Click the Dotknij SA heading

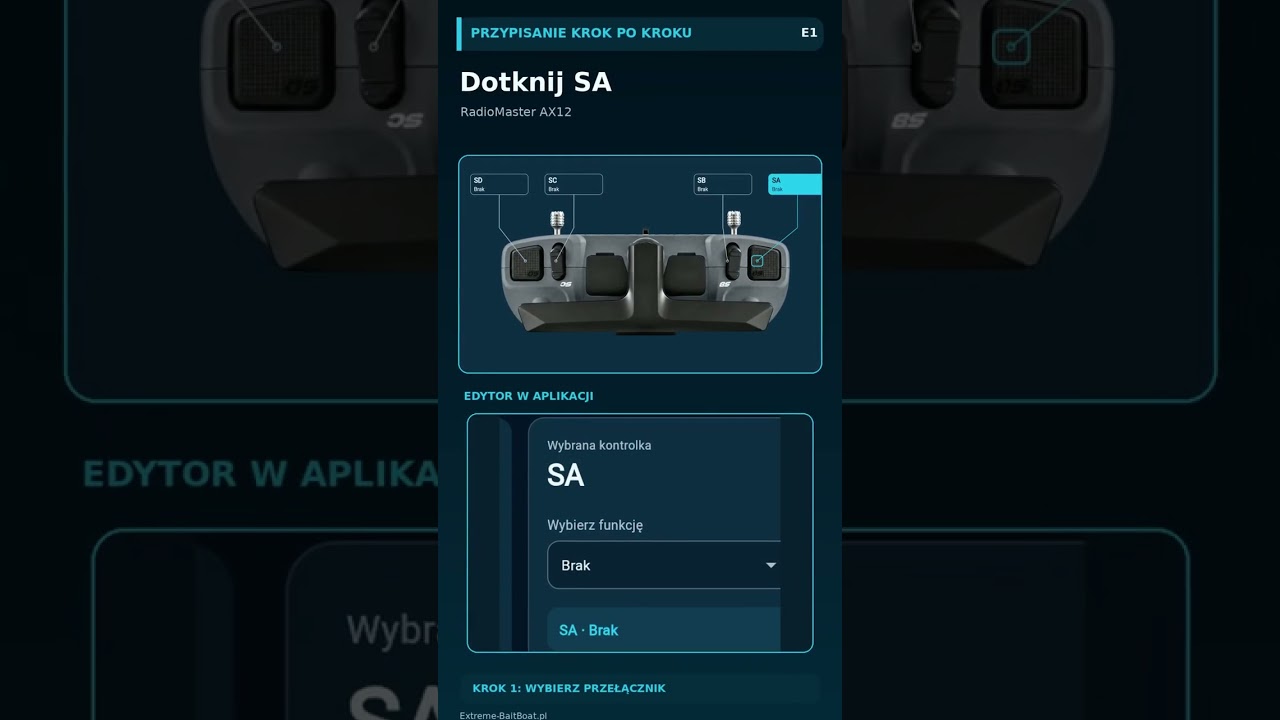(x=535, y=82)
